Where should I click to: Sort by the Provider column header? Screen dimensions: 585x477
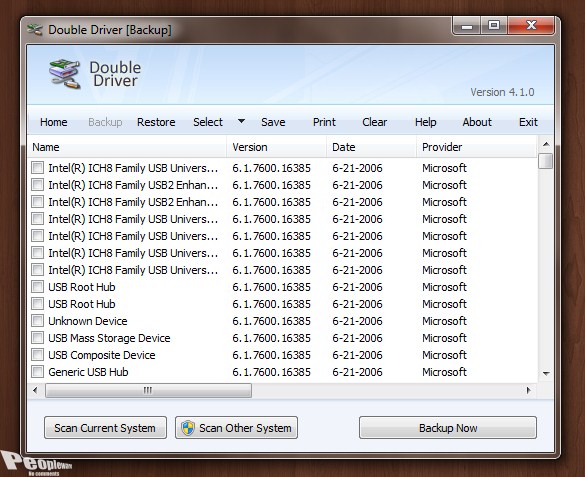[x=476, y=147]
